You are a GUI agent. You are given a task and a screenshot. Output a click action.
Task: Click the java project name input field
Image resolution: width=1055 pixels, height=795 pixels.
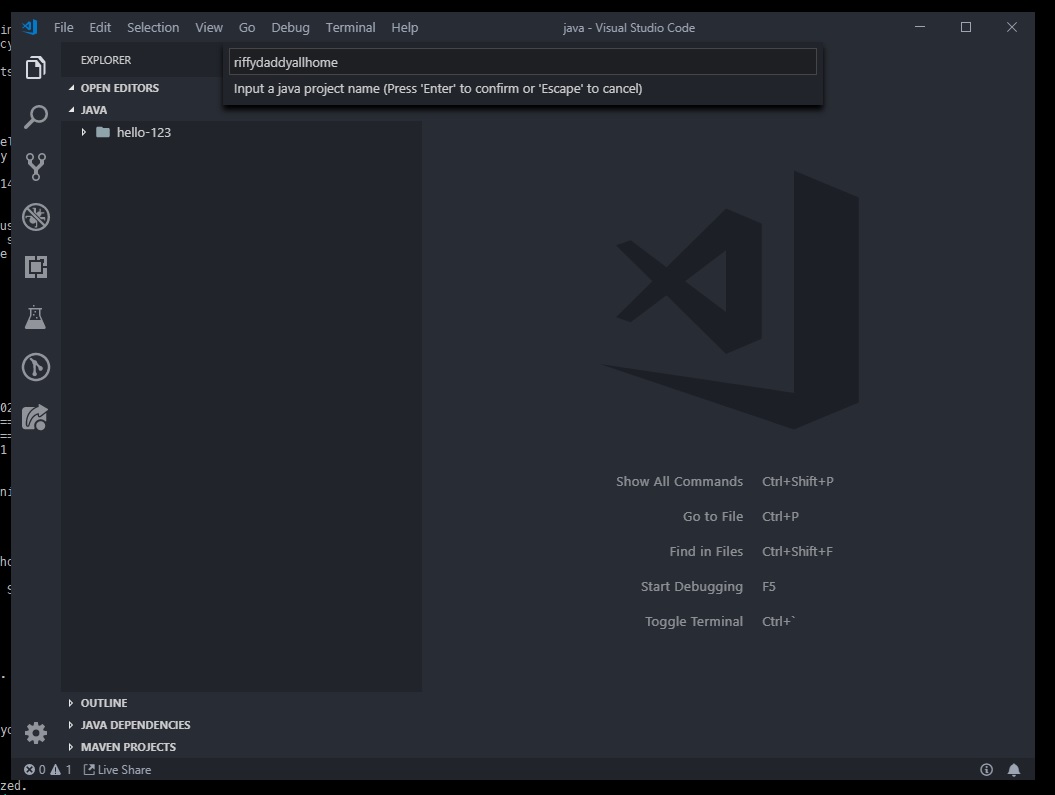coord(523,62)
